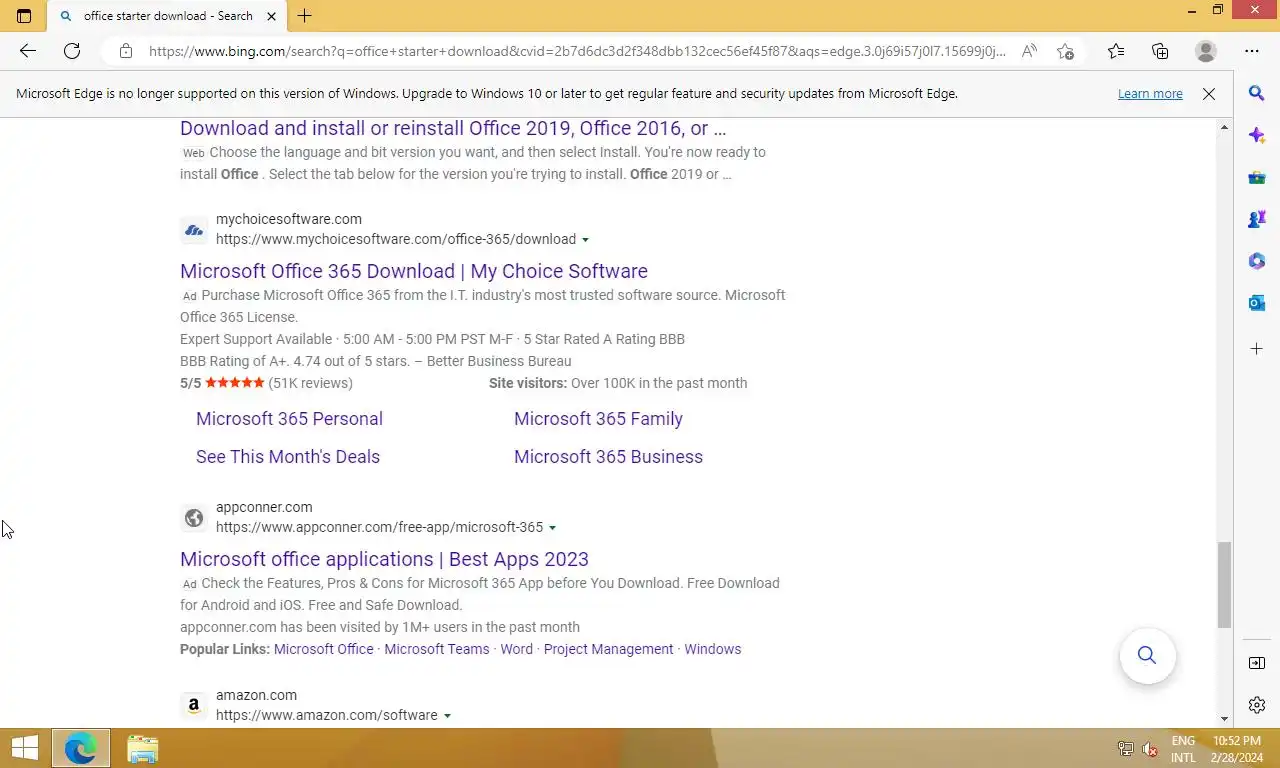Open the Collections panel
This screenshot has width=1280, height=768.
click(1160, 51)
